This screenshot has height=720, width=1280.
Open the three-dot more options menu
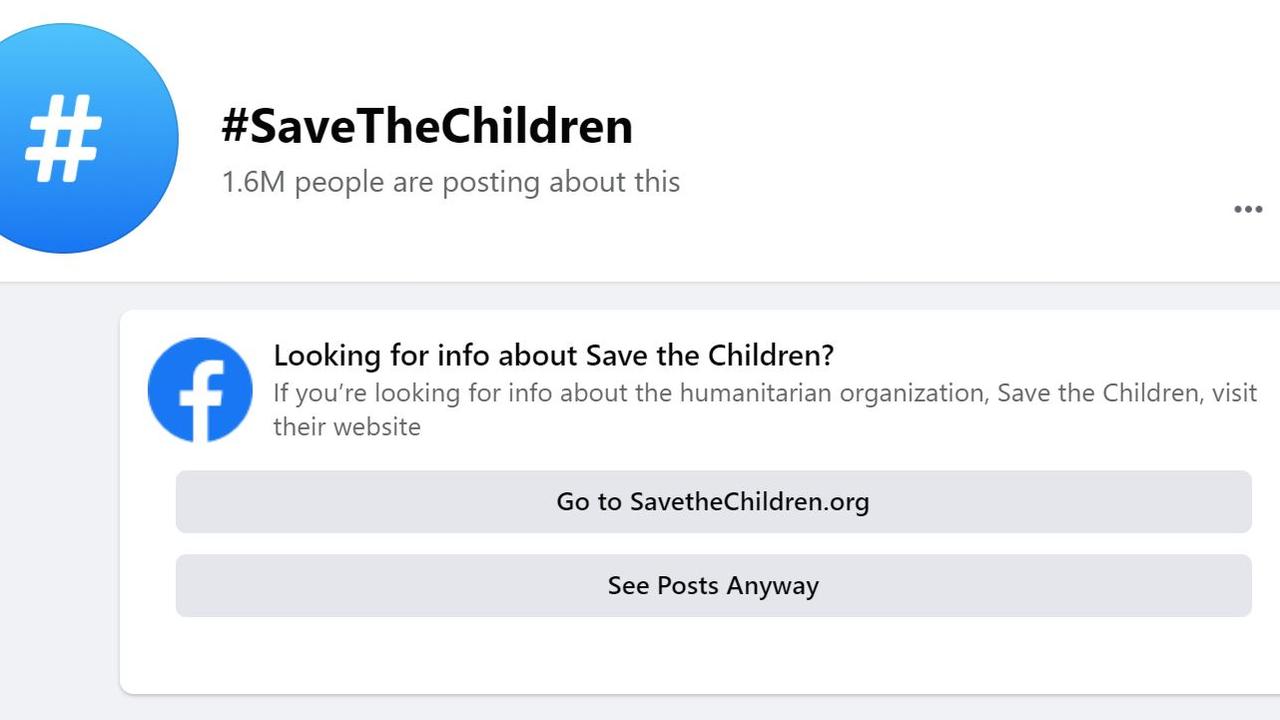[1248, 209]
